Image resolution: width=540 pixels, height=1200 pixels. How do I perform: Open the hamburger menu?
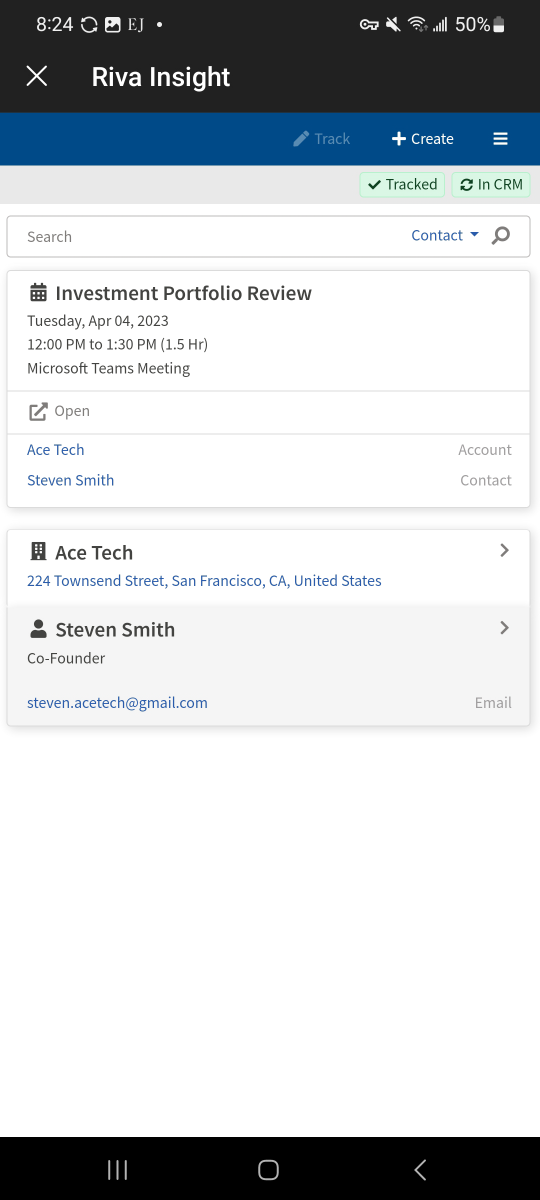(500, 139)
